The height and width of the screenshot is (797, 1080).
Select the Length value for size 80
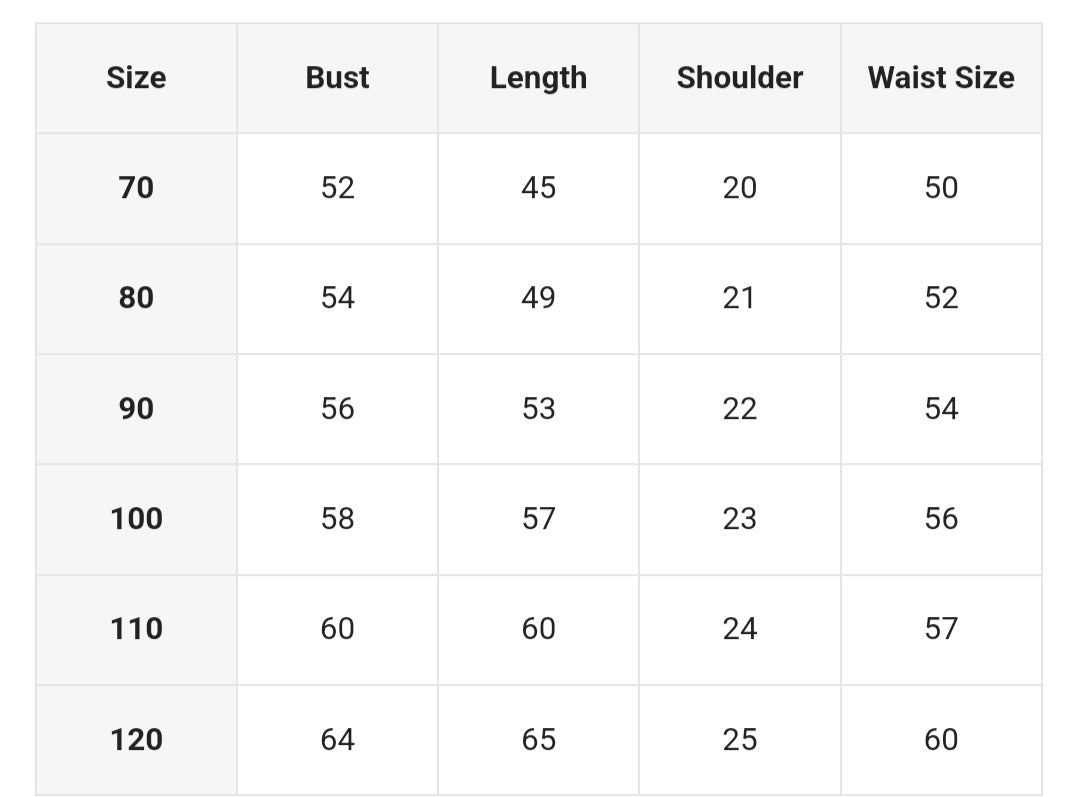tap(538, 298)
